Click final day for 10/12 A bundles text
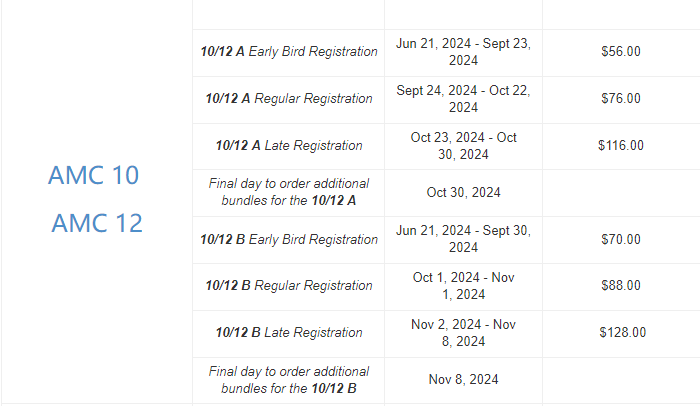 pyautogui.click(x=289, y=192)
